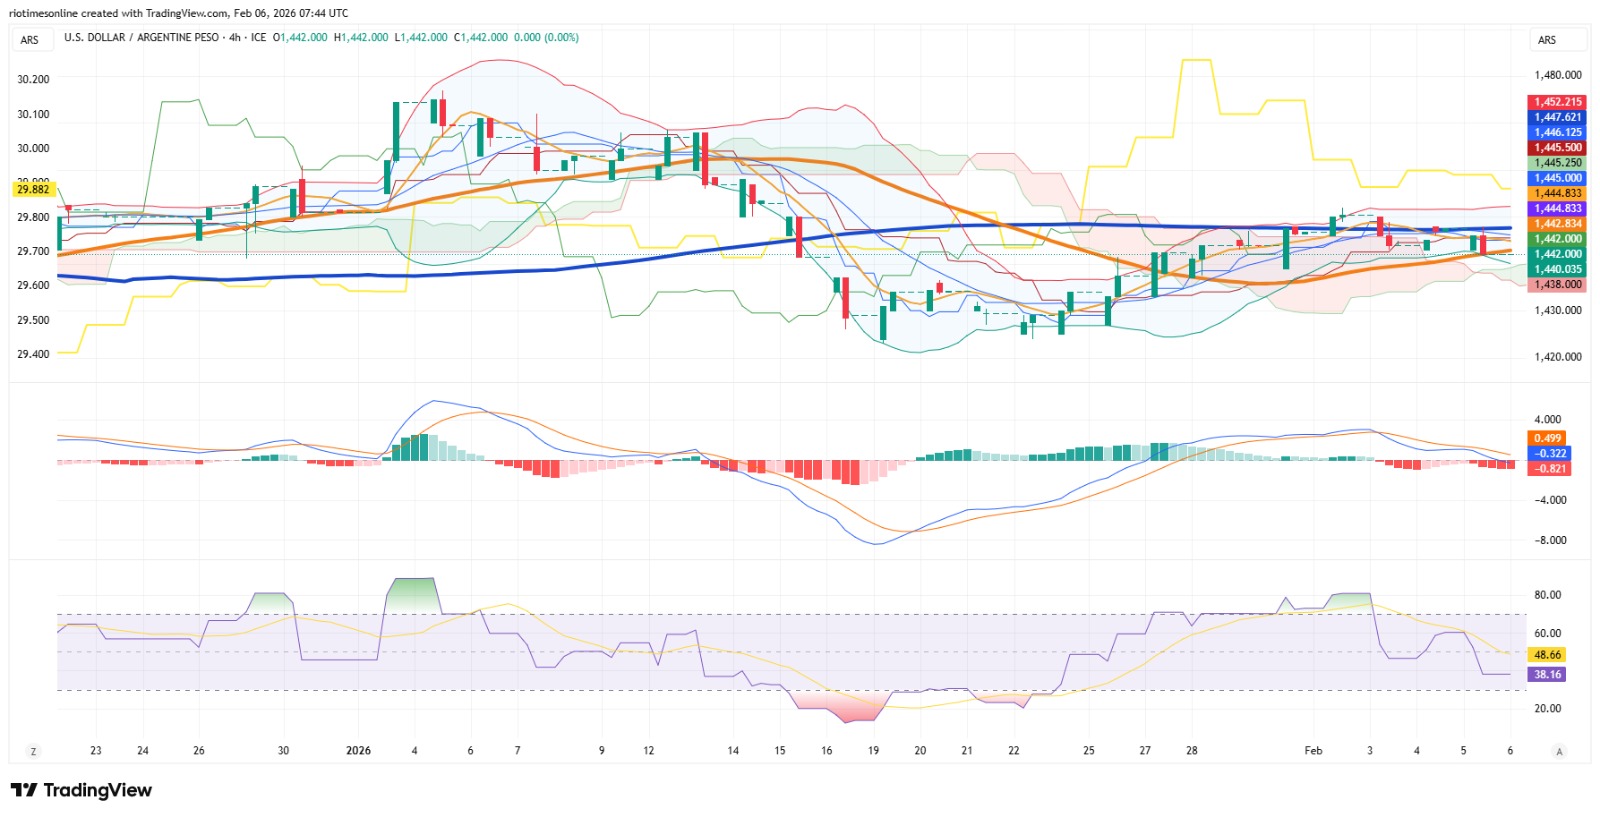
Task: Click the A auto-scale icon at bottom right
Action: point(1559,751)
